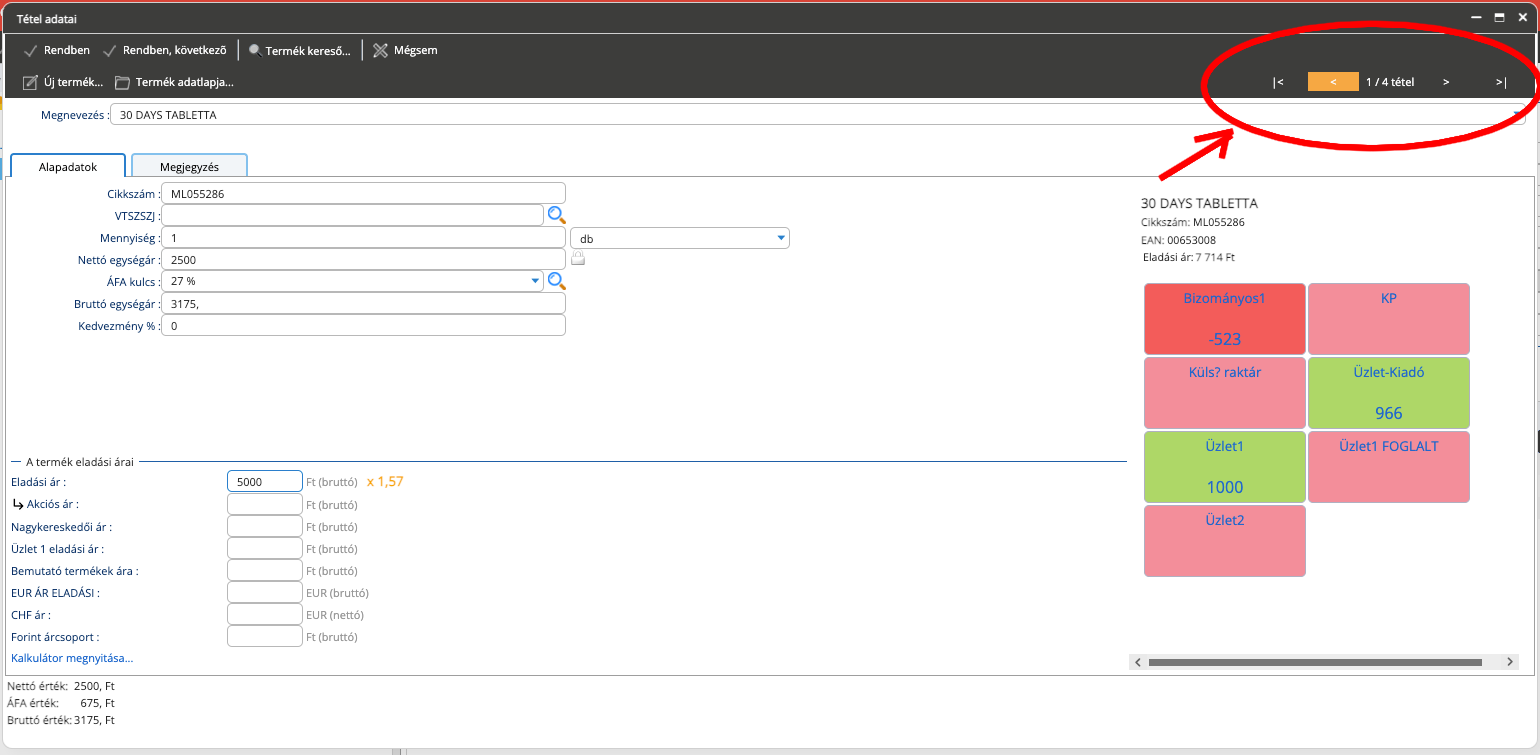
Task: Click the CHF ár field
Action: pyautogui.click(x=265, y=614)
